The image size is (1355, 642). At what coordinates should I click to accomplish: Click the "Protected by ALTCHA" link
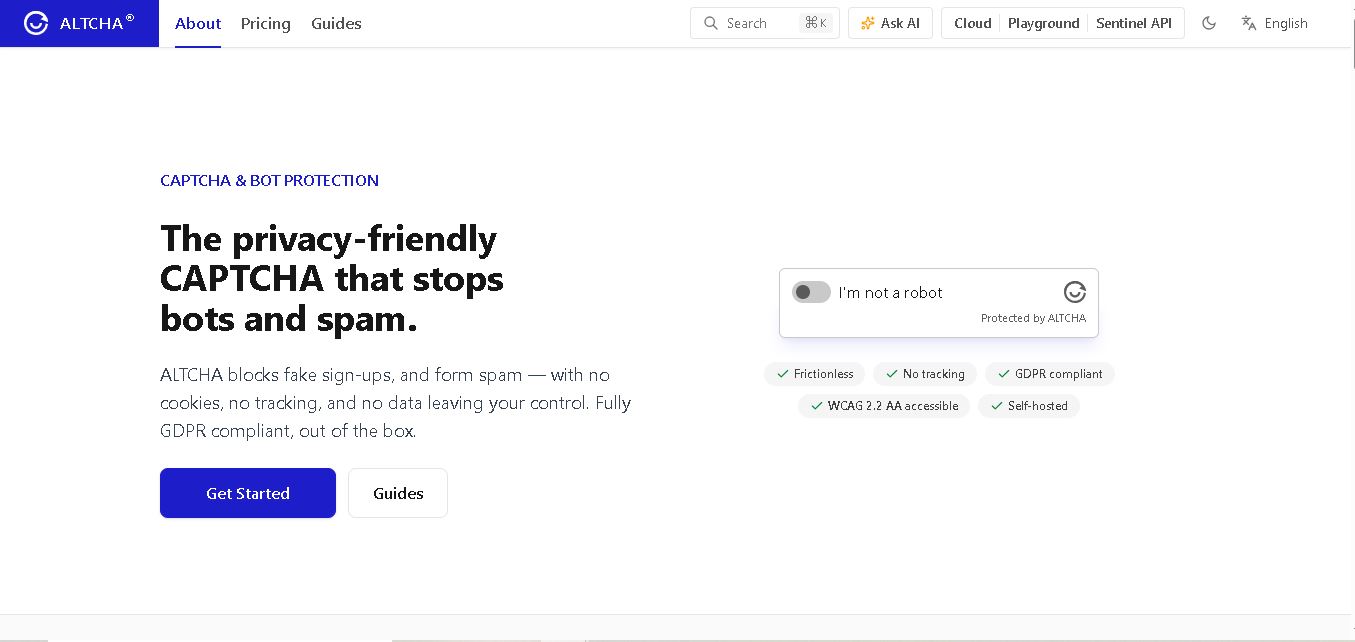click(x=1033, y=318)
